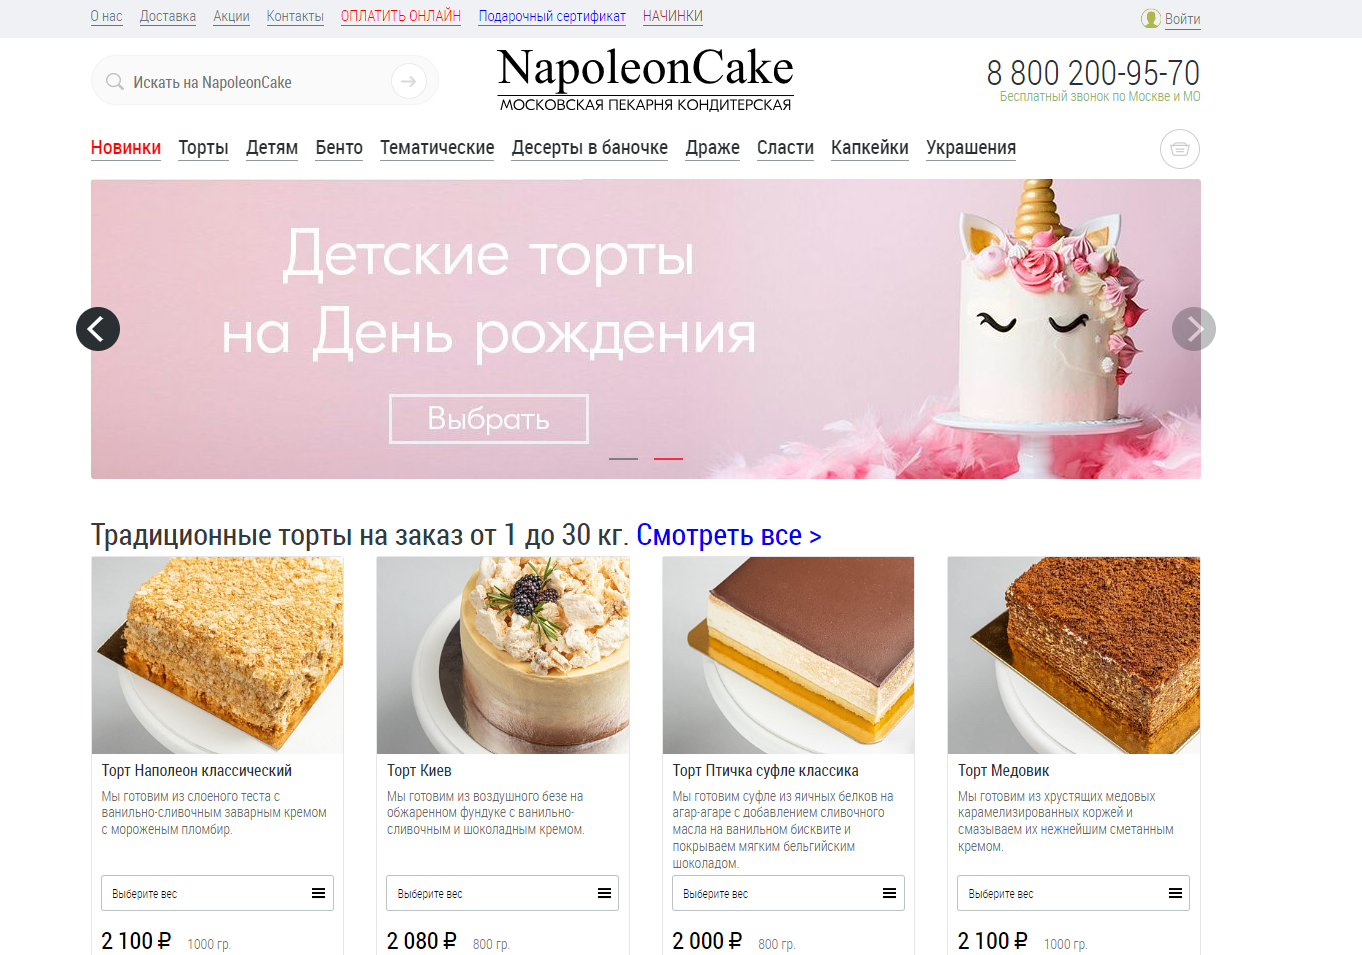Viewport: 1362px width, 955px height.
Task: Click the user avatar icon beside Войти
Action: point(1151,19)
